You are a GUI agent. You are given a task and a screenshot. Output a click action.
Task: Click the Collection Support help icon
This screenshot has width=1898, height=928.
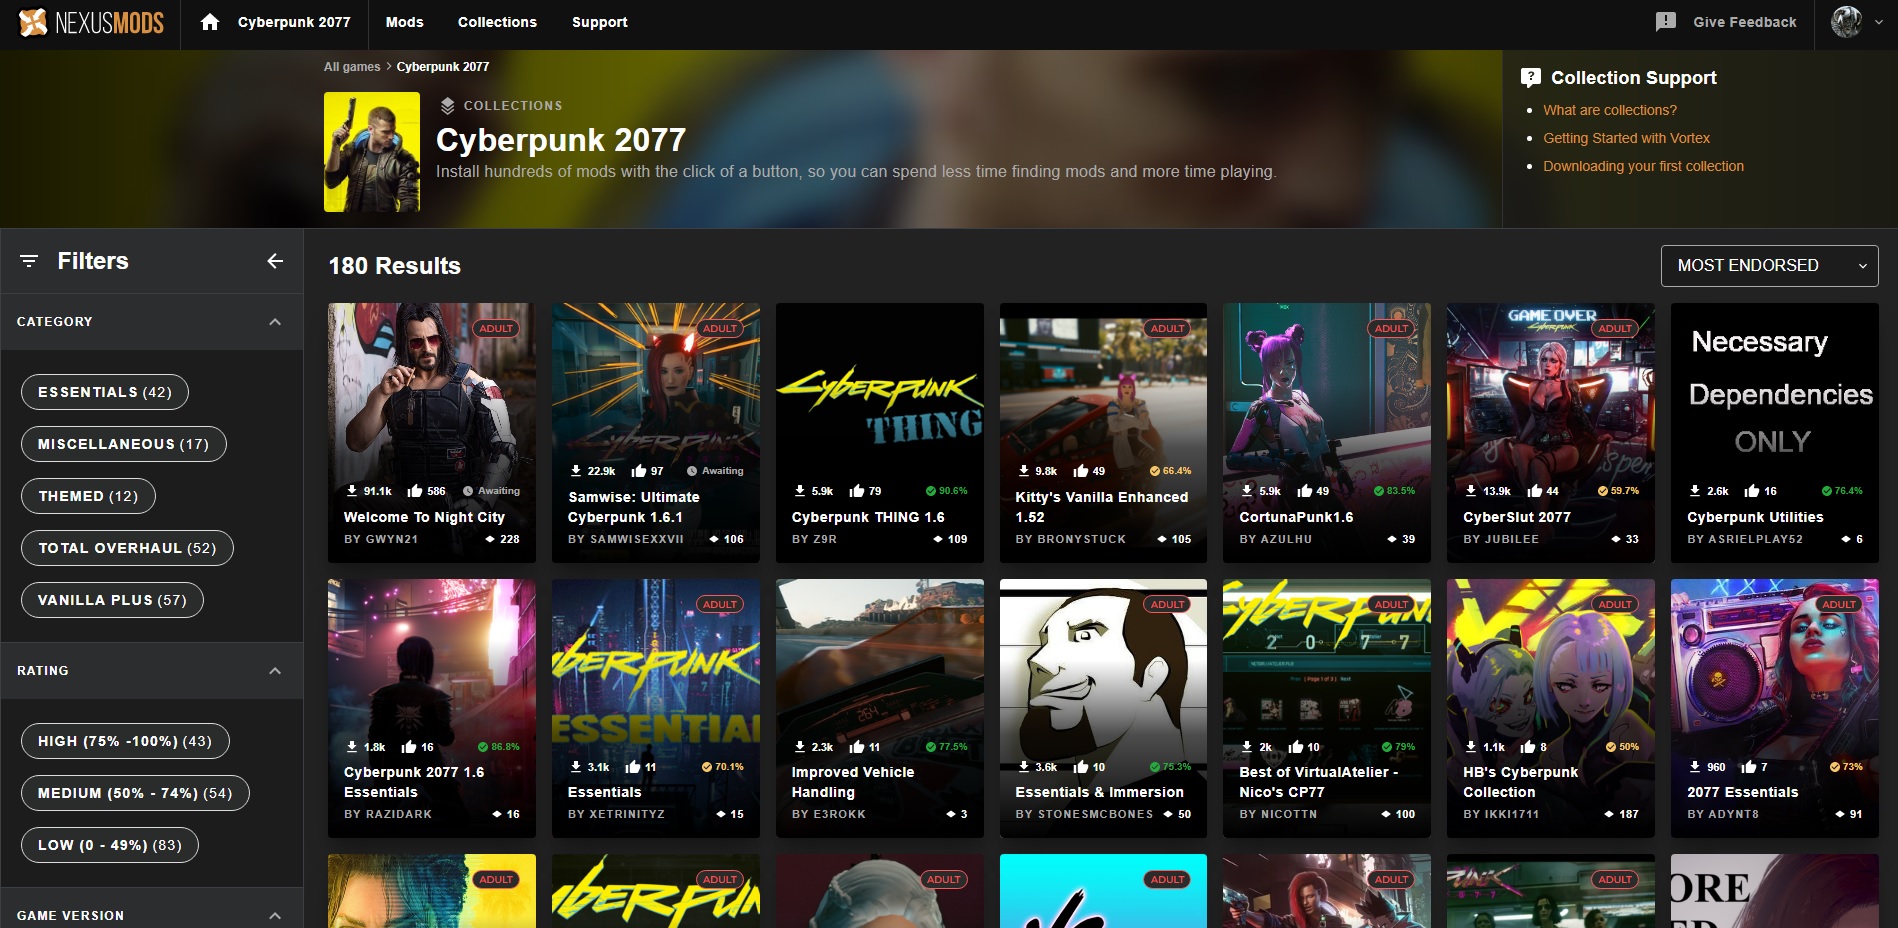pos(1530,77)
